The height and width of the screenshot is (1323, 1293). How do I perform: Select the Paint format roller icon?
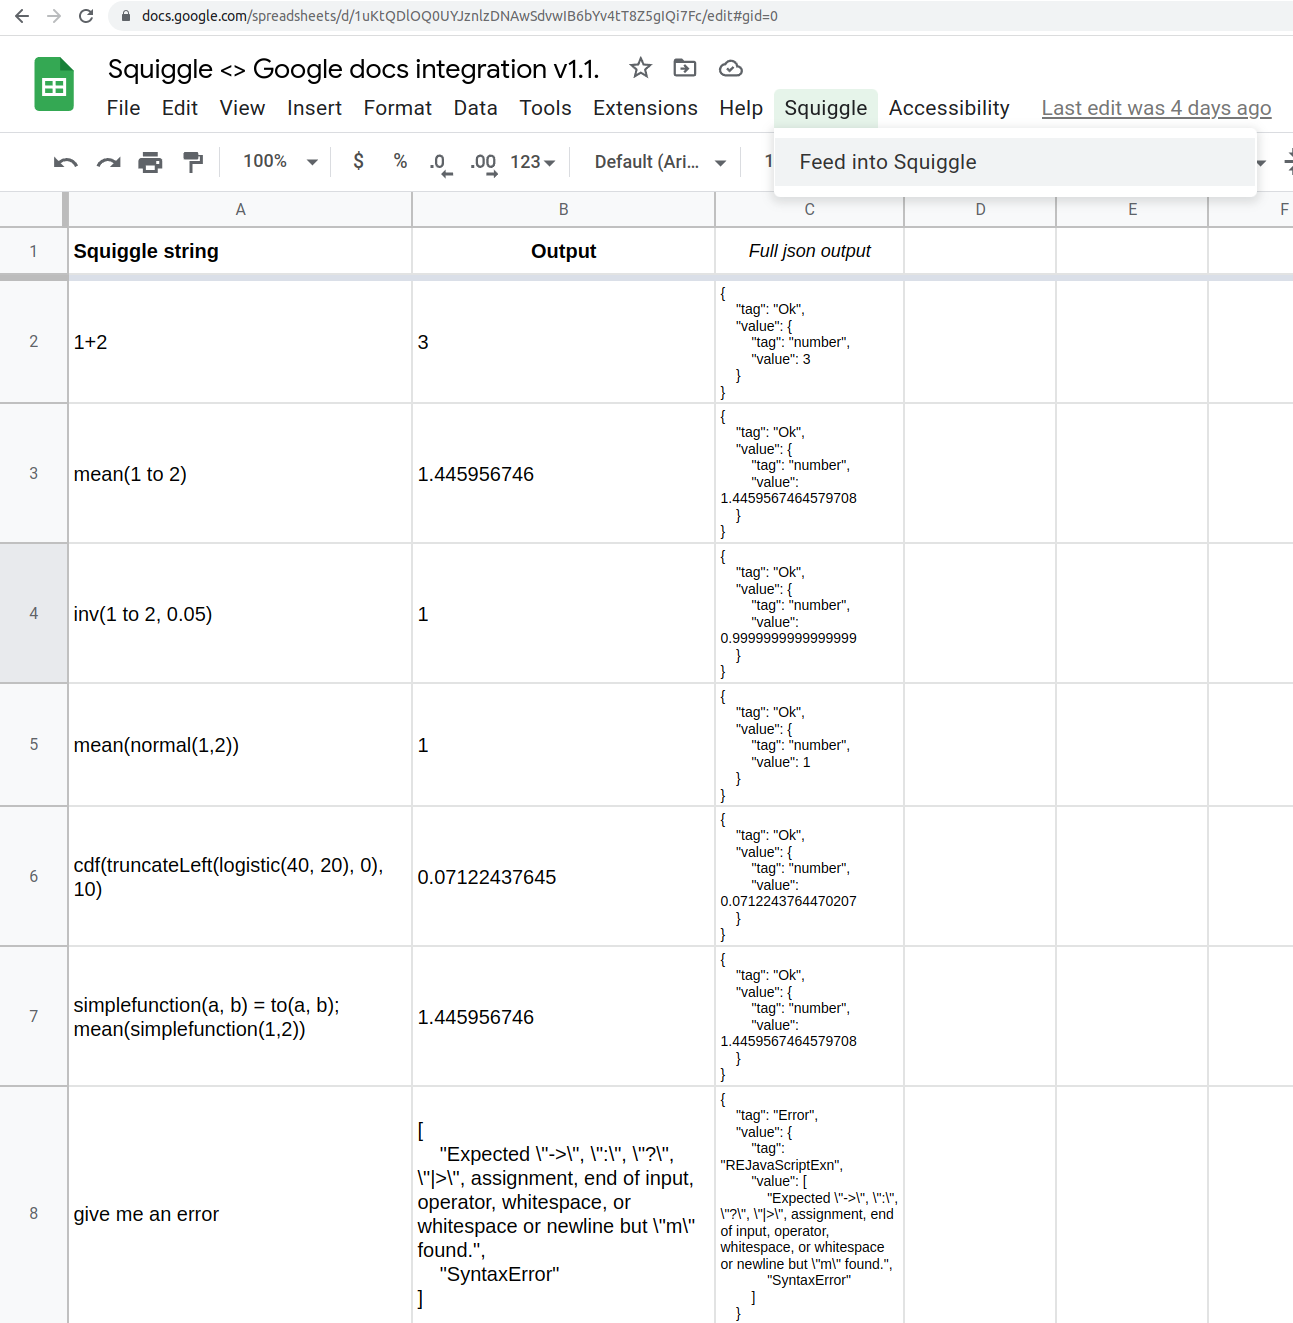click(193, 162)
